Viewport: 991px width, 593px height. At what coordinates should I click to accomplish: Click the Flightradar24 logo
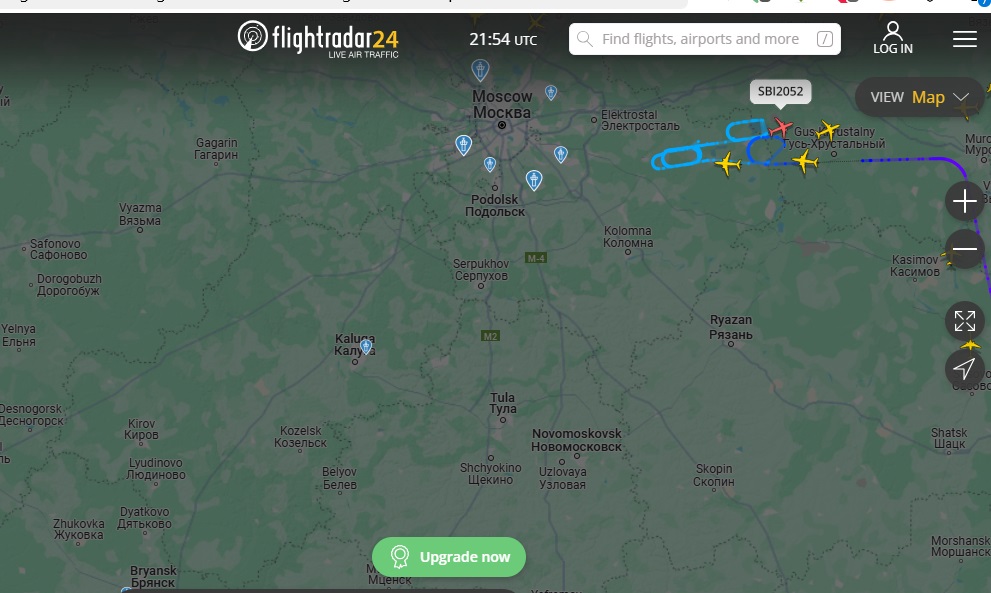pyautogui.click(x=318, y=39)
